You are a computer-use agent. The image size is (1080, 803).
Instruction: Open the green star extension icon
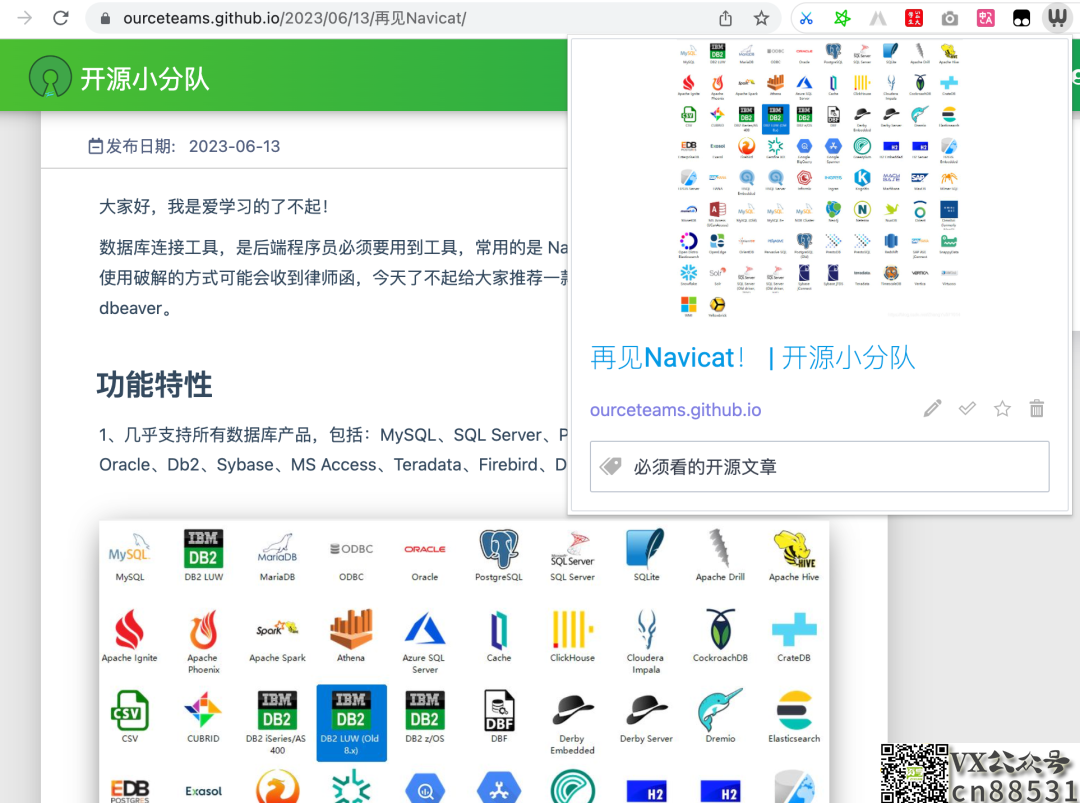[842, 19]
